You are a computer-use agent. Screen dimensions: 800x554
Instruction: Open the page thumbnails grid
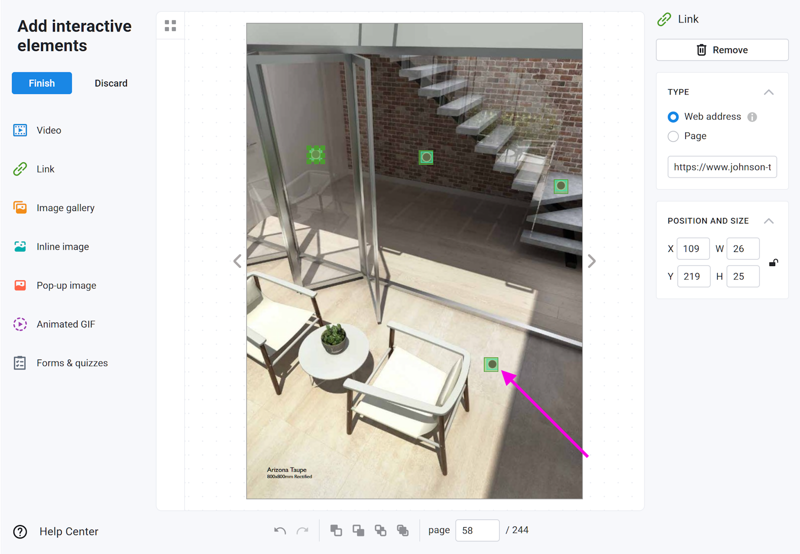tap(170, 26)
